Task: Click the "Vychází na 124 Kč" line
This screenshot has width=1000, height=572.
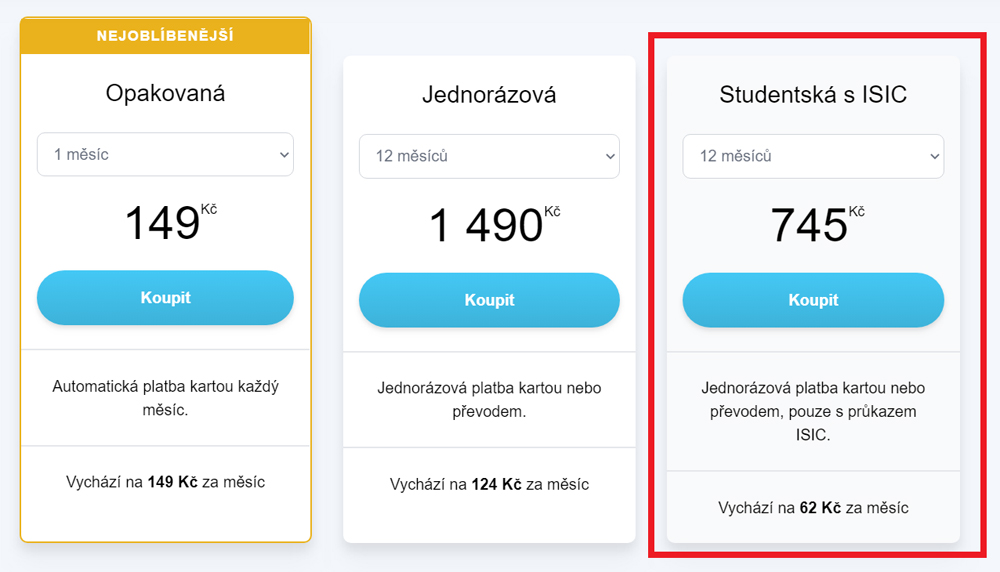Action: tap(489, 484)
